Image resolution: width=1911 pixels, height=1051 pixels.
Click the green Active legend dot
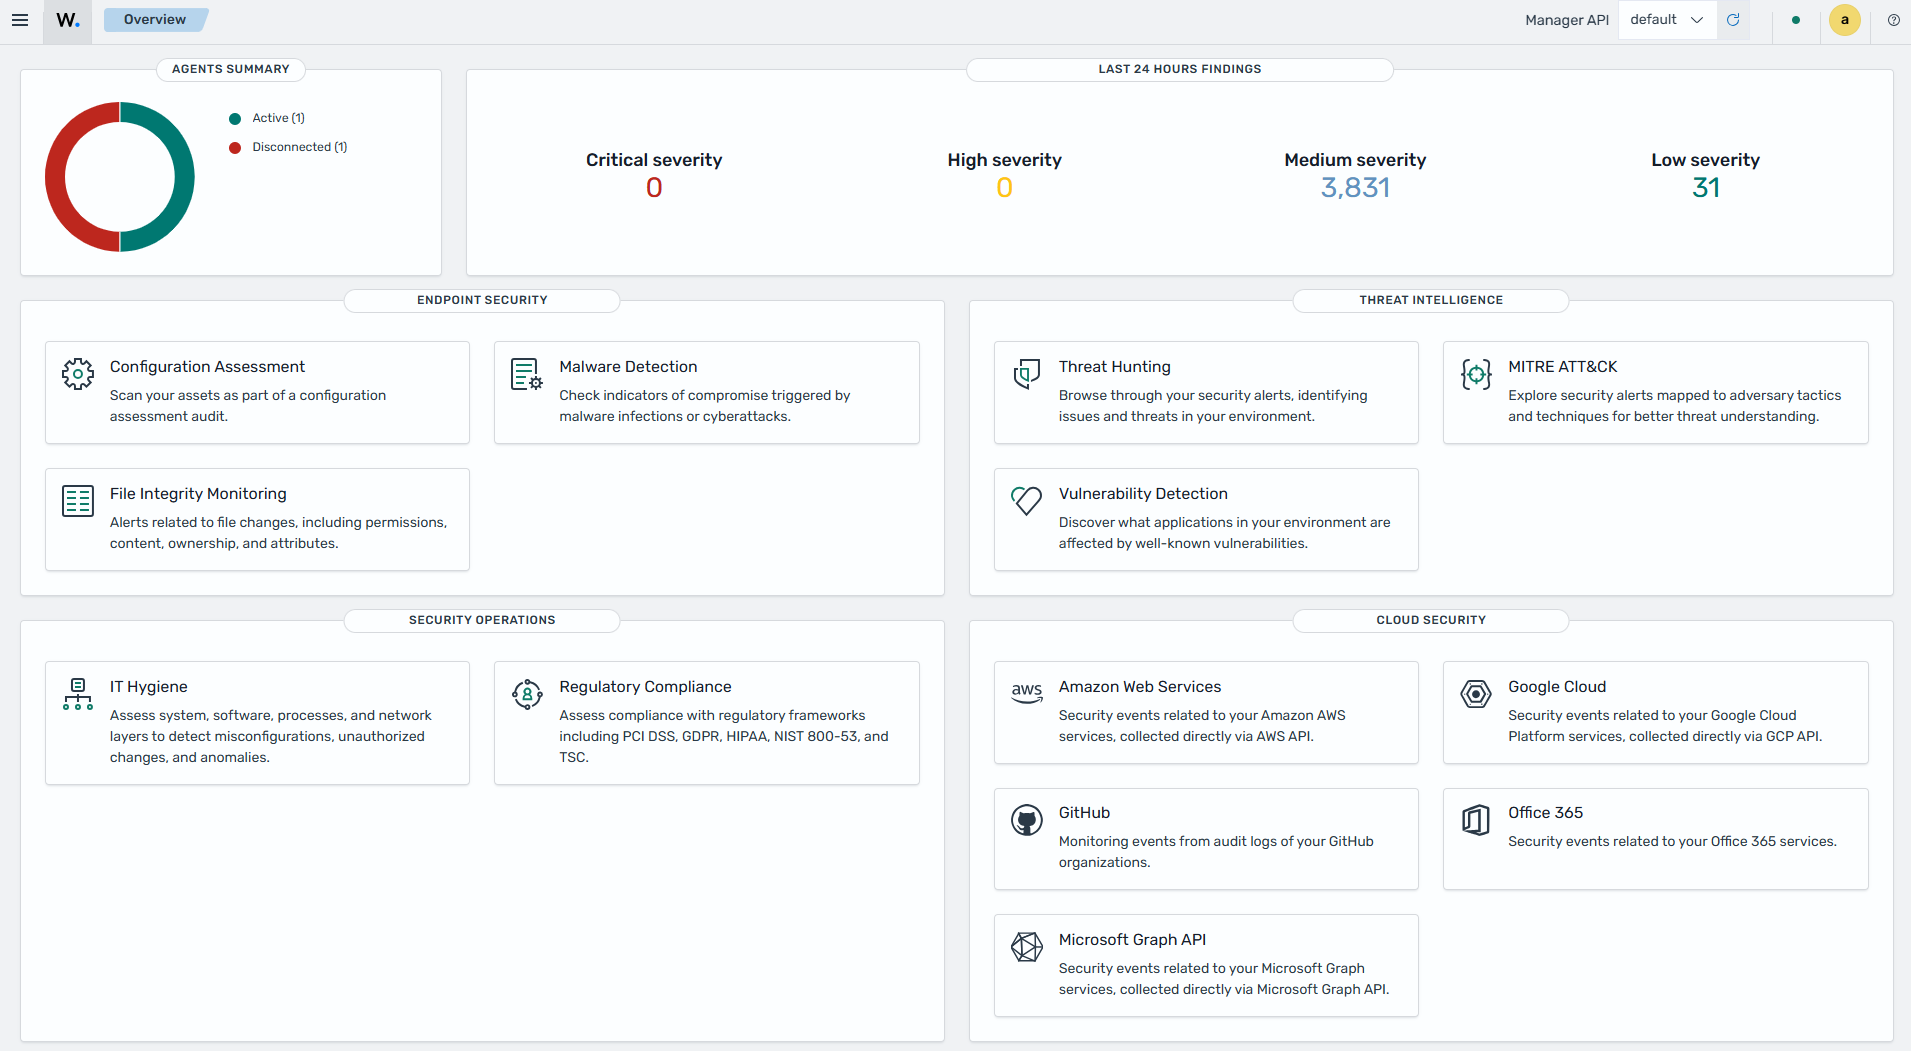(x=235, y=118)
